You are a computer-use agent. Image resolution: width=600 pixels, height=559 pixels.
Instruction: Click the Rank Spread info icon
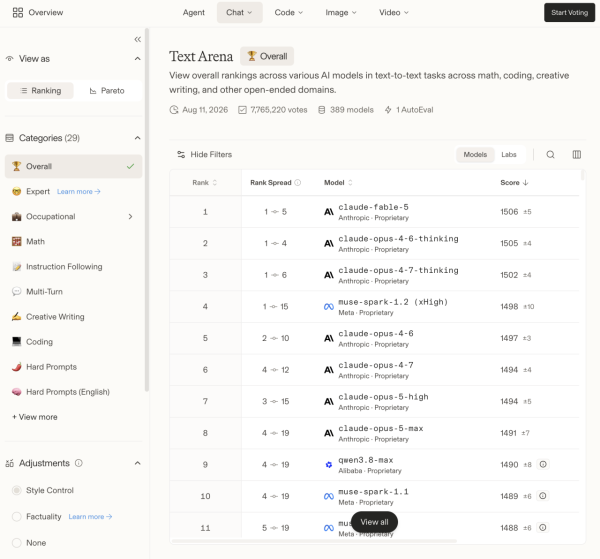(x=298, y=183)
